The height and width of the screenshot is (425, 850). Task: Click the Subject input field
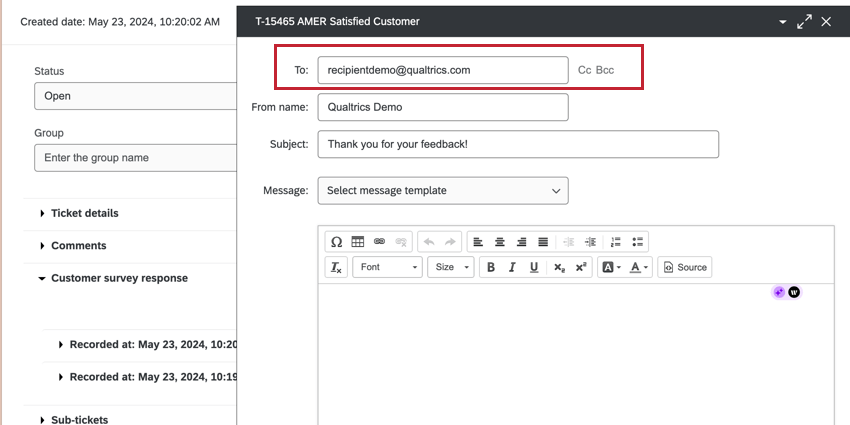click(x=518, y=144)
